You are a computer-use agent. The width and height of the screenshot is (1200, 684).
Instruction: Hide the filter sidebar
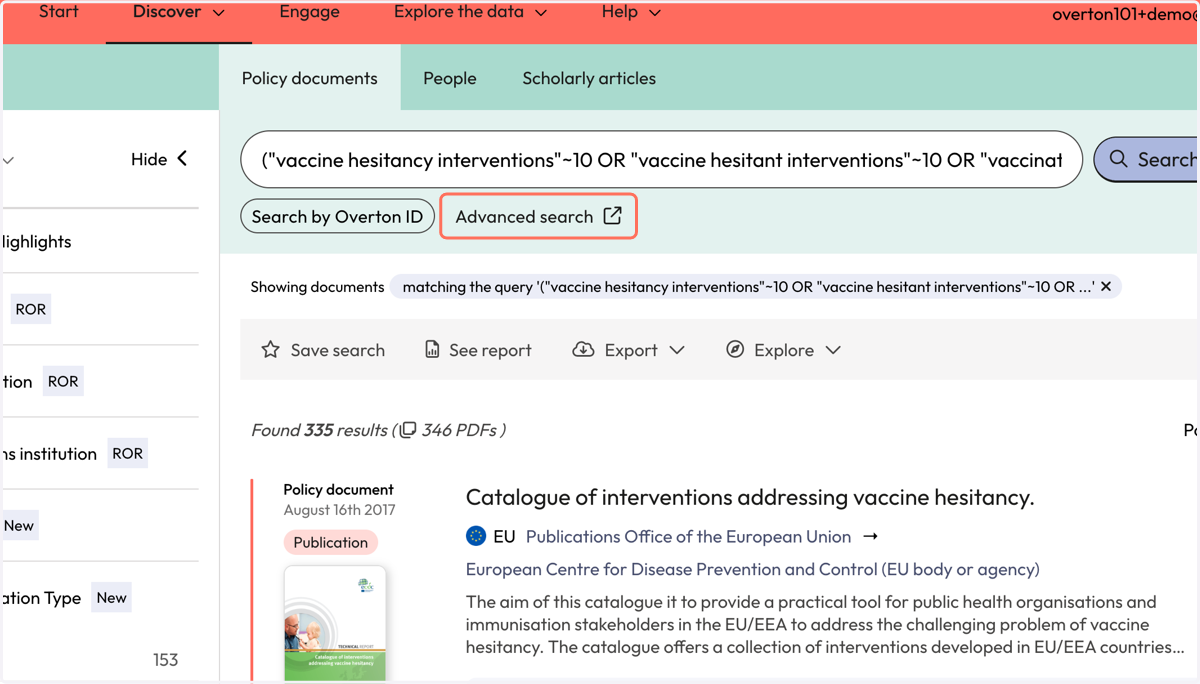coord(159,159)
